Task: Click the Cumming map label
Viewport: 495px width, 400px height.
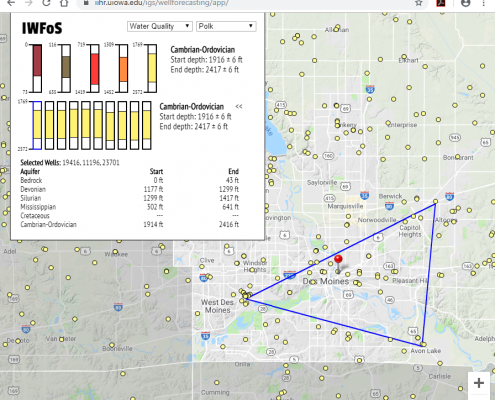Action: click(215, 392)
